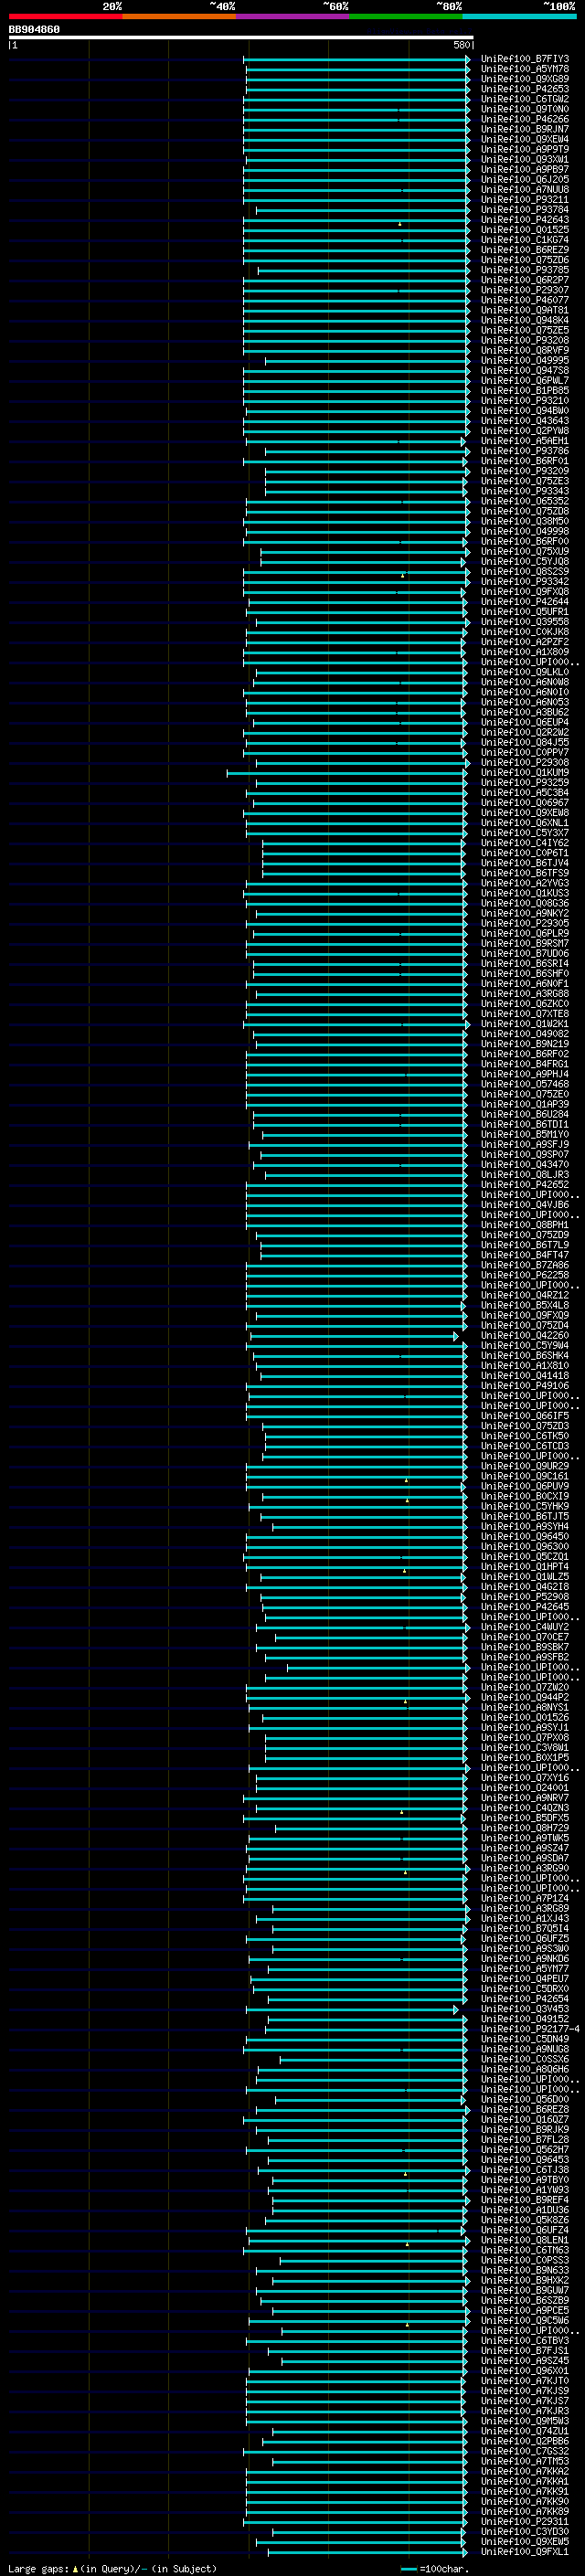
Task: Click the red ~20% identity color segment
Action: pyautogui.click(x=65, y=16)
